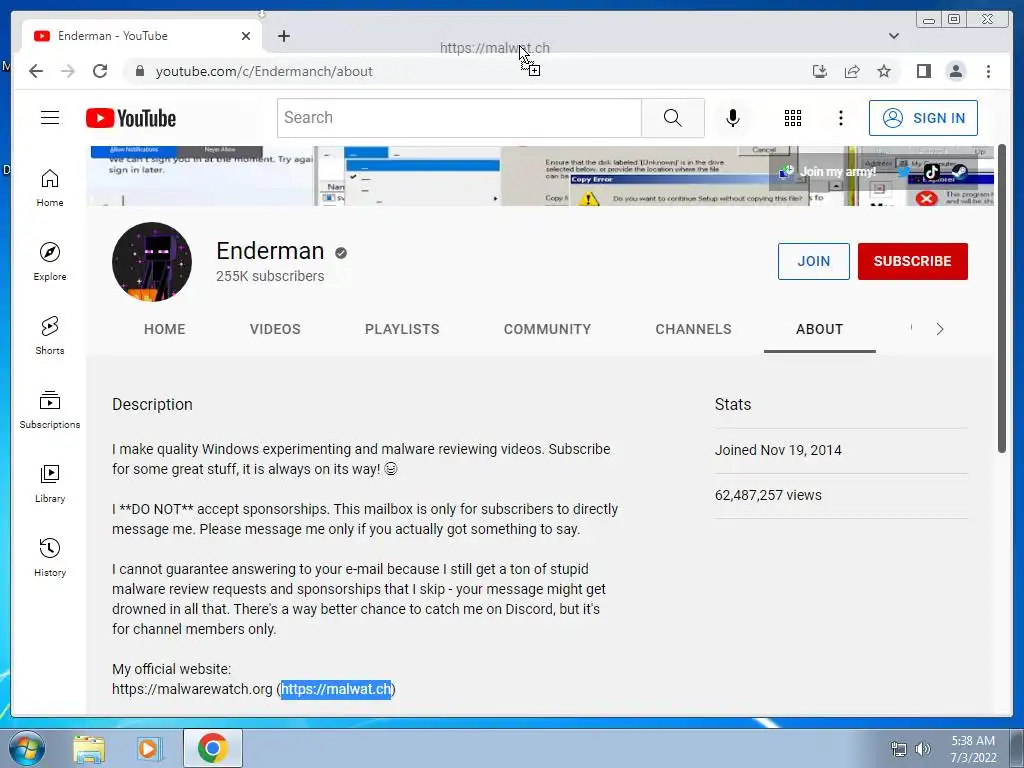
Task: Open Windows Media Player from taskbar
Action: (x=149, y=749)
